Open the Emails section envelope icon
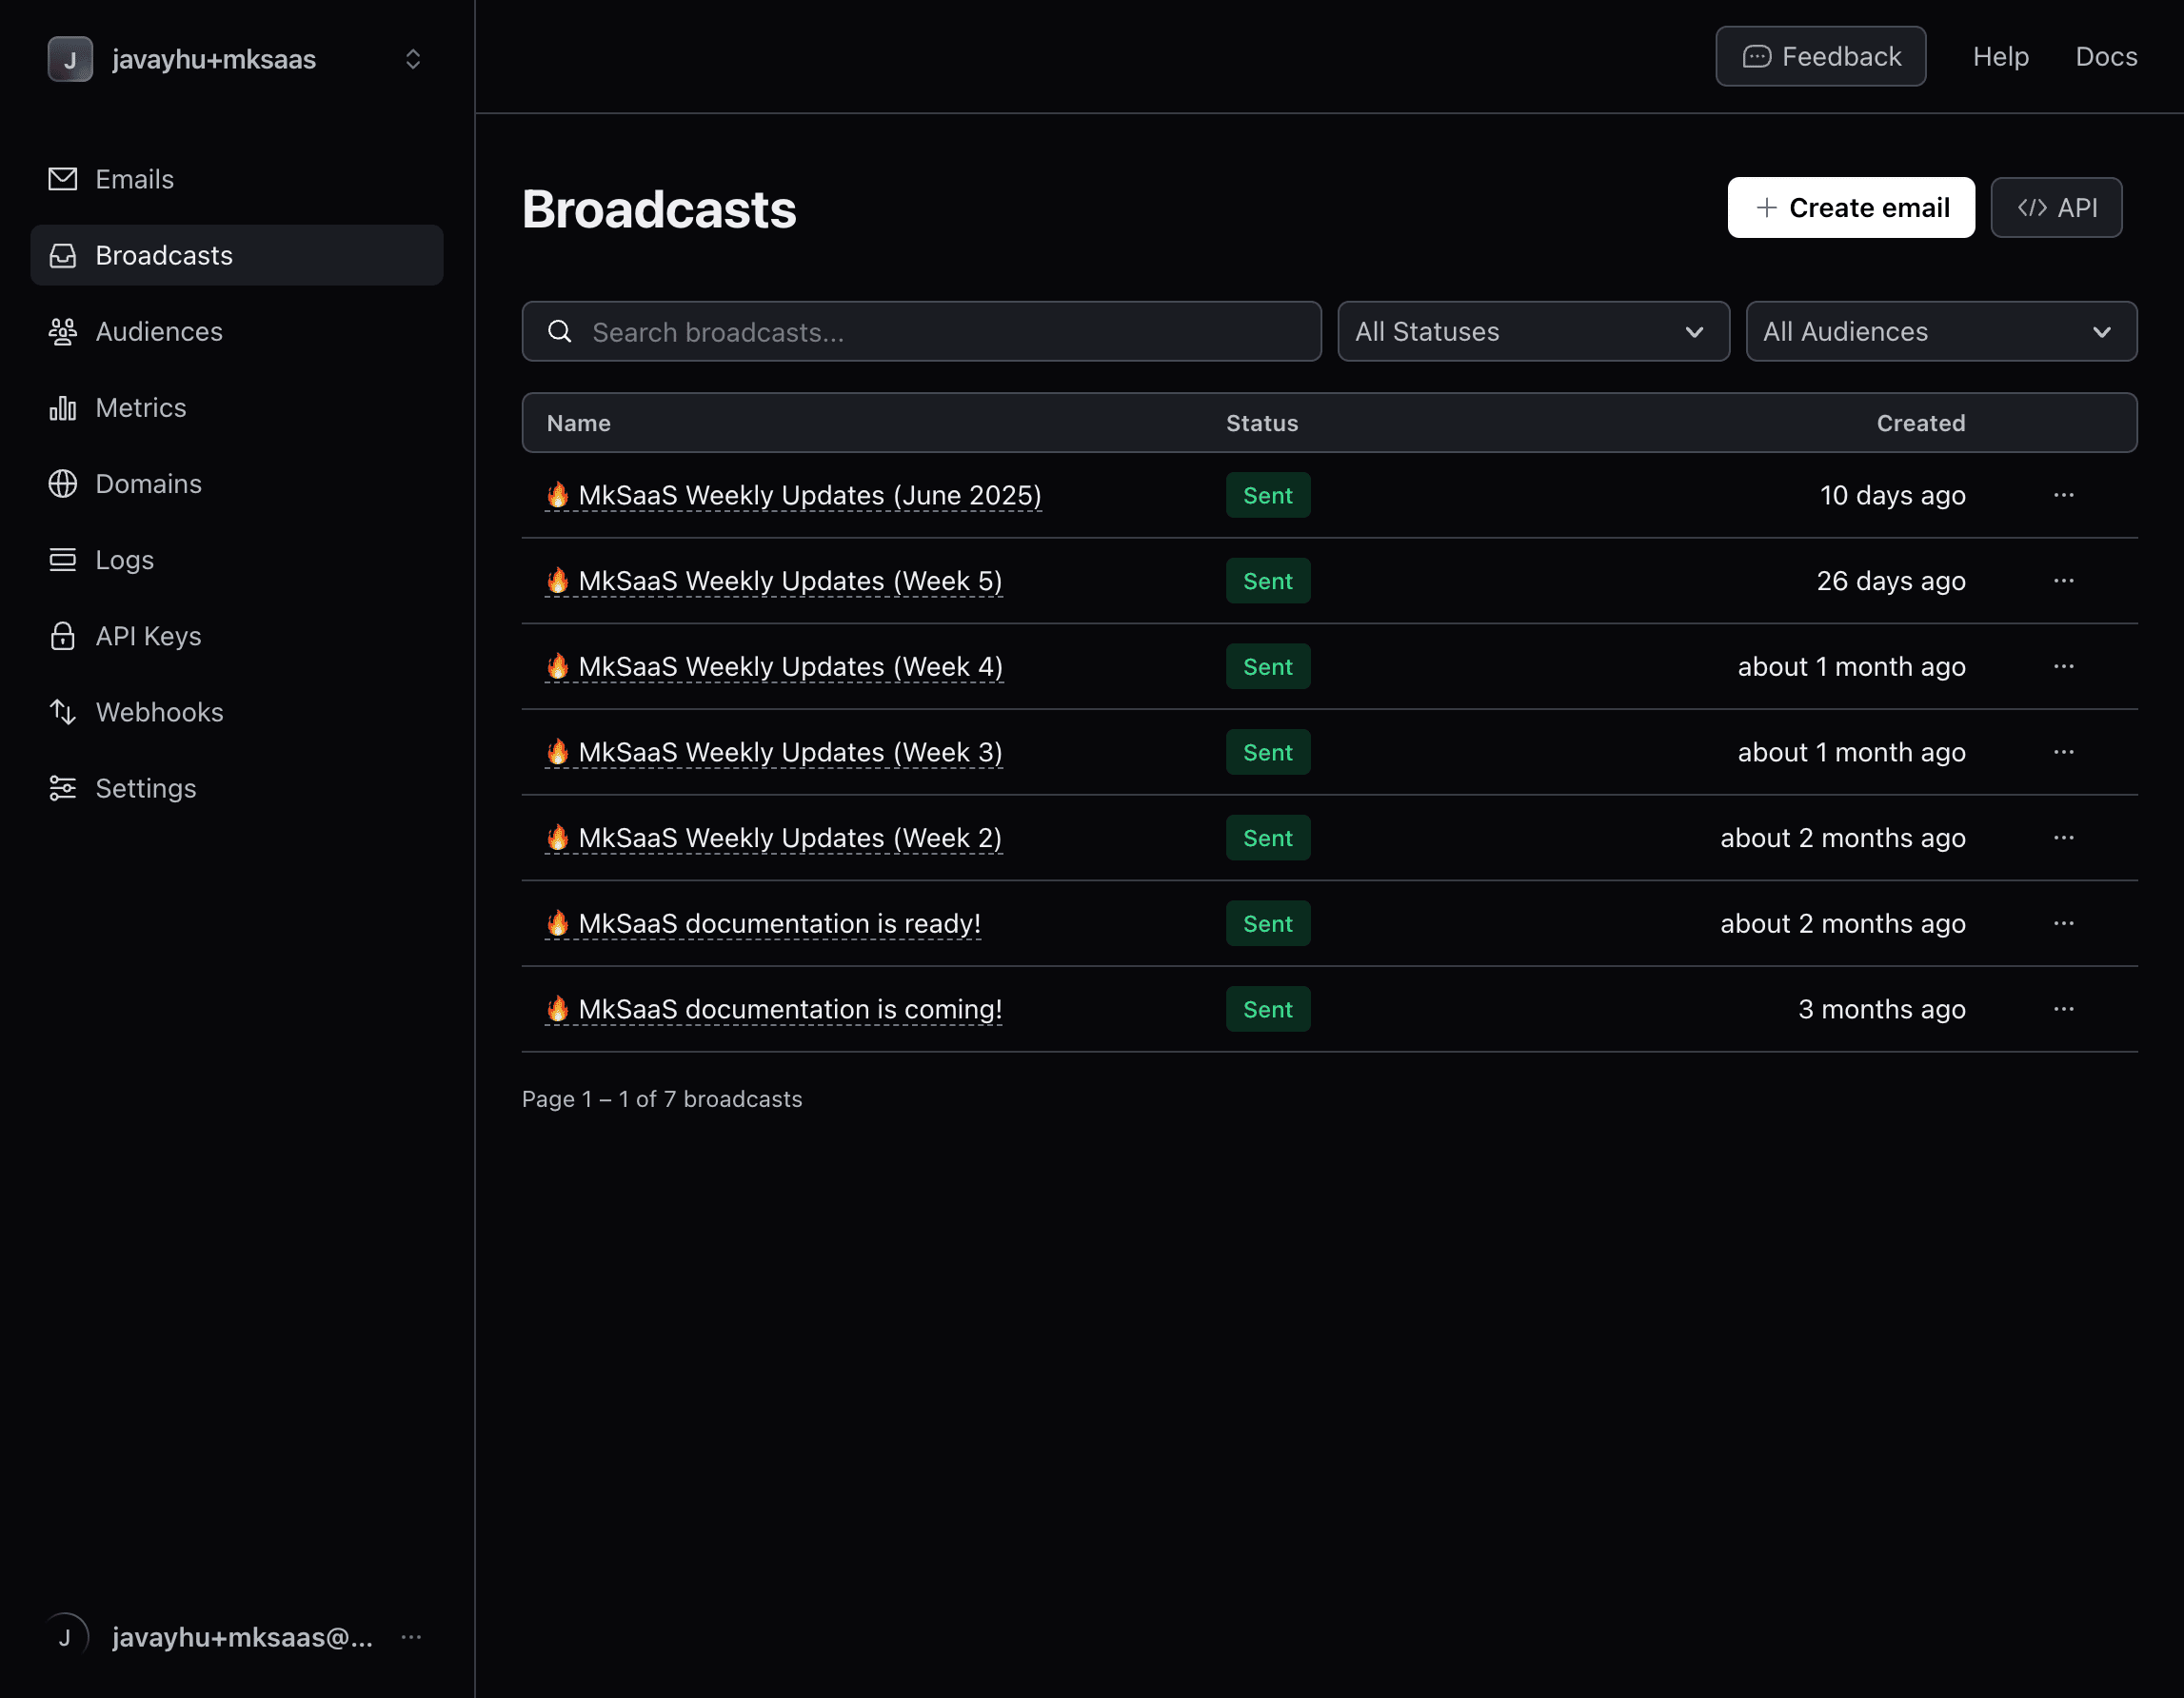 (62, 179)
